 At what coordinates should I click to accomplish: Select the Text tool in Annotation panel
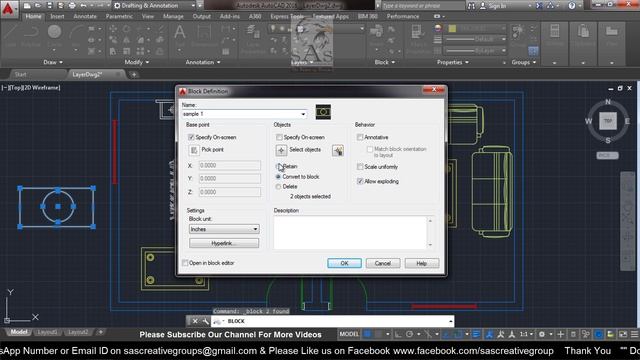pos(180,33)
